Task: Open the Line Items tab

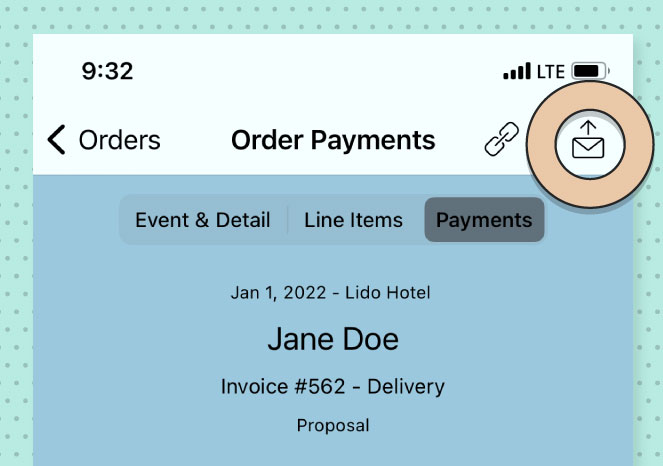Action: point(353,220)
